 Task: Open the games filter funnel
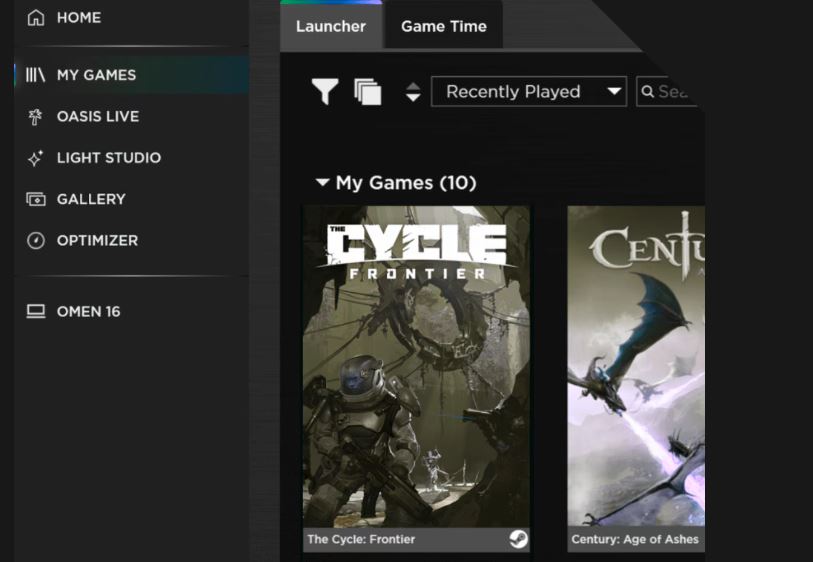pos(325,92)
